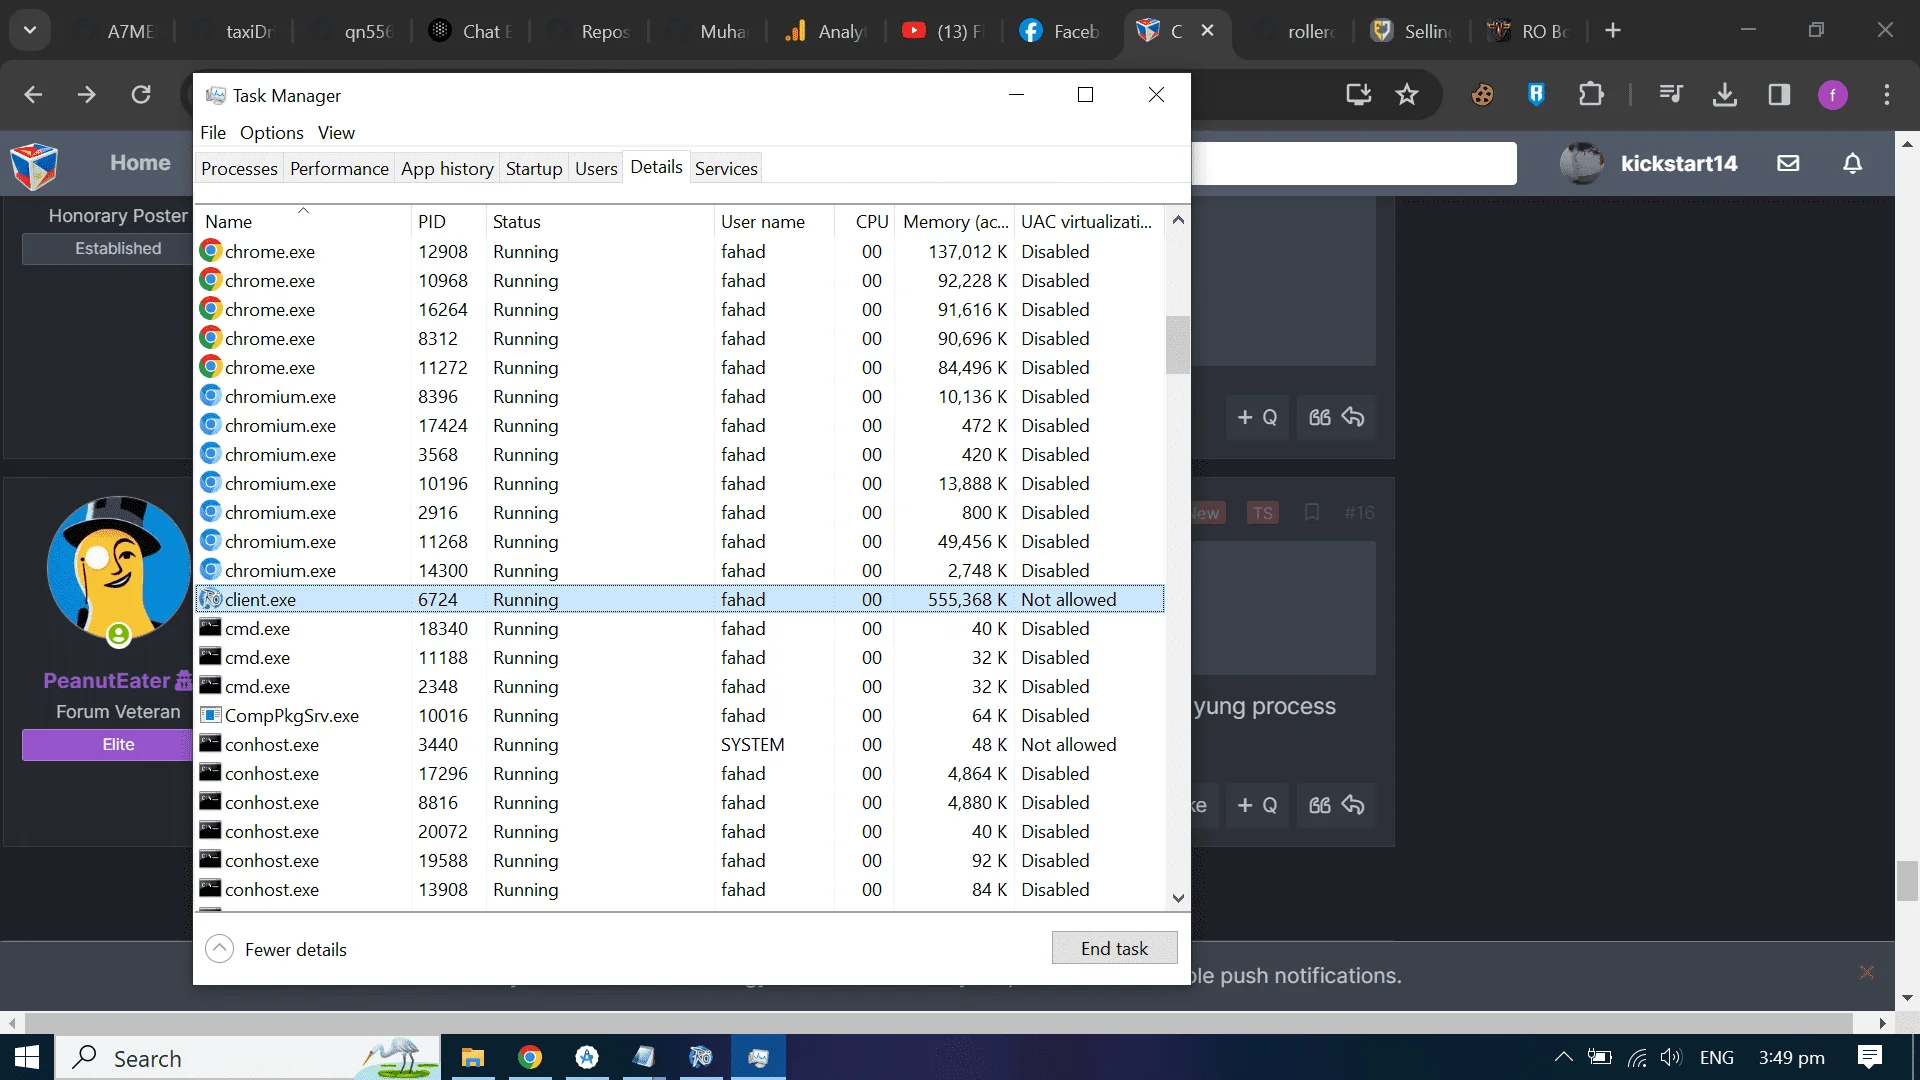Select the client.exe process row
The height and width of the screenshot is (1080, 1920).
coord(680,600)
